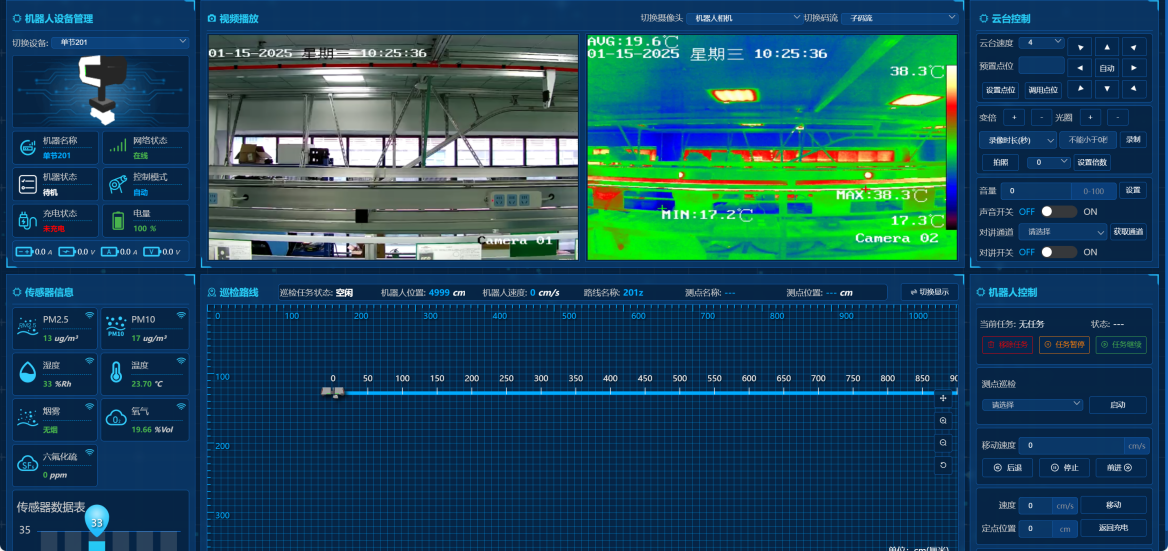The width and height of the screenshot is (1168, 551).
Task: Pan the gimbal up with the up arrow
Action: 1106,47
